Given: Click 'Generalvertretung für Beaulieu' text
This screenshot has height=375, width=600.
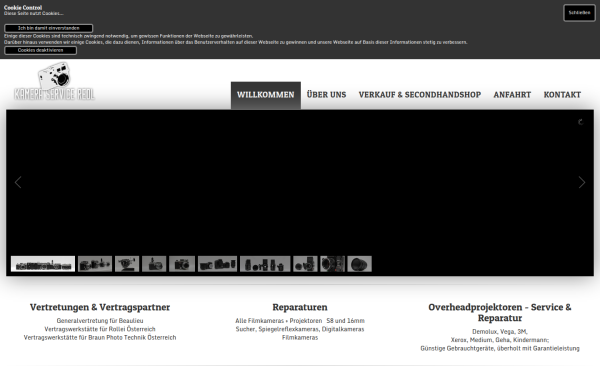Looking at the screenshot, I should (100, 321).
